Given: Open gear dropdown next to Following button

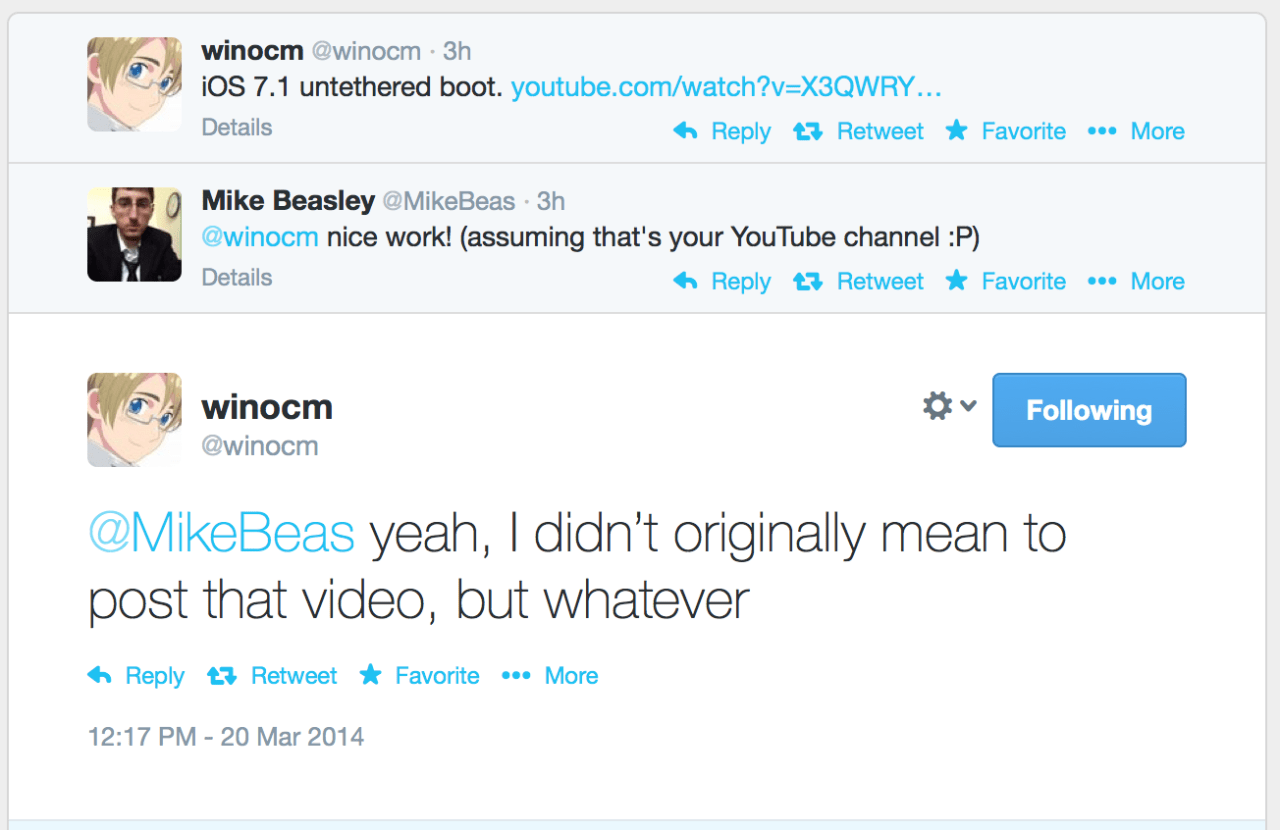Looking at the screenshot, I should [948, 406].
